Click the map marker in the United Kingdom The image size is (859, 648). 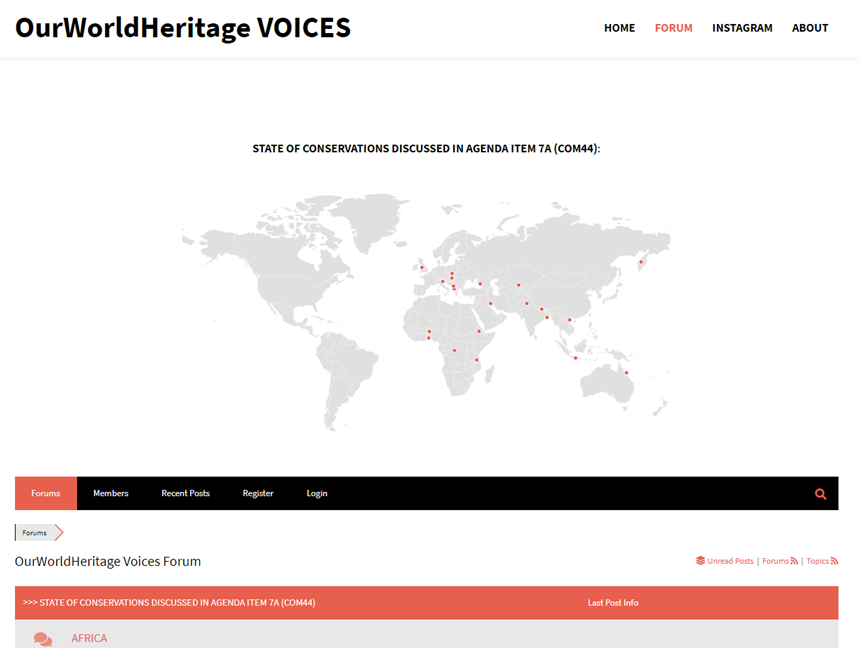(422, 267)
